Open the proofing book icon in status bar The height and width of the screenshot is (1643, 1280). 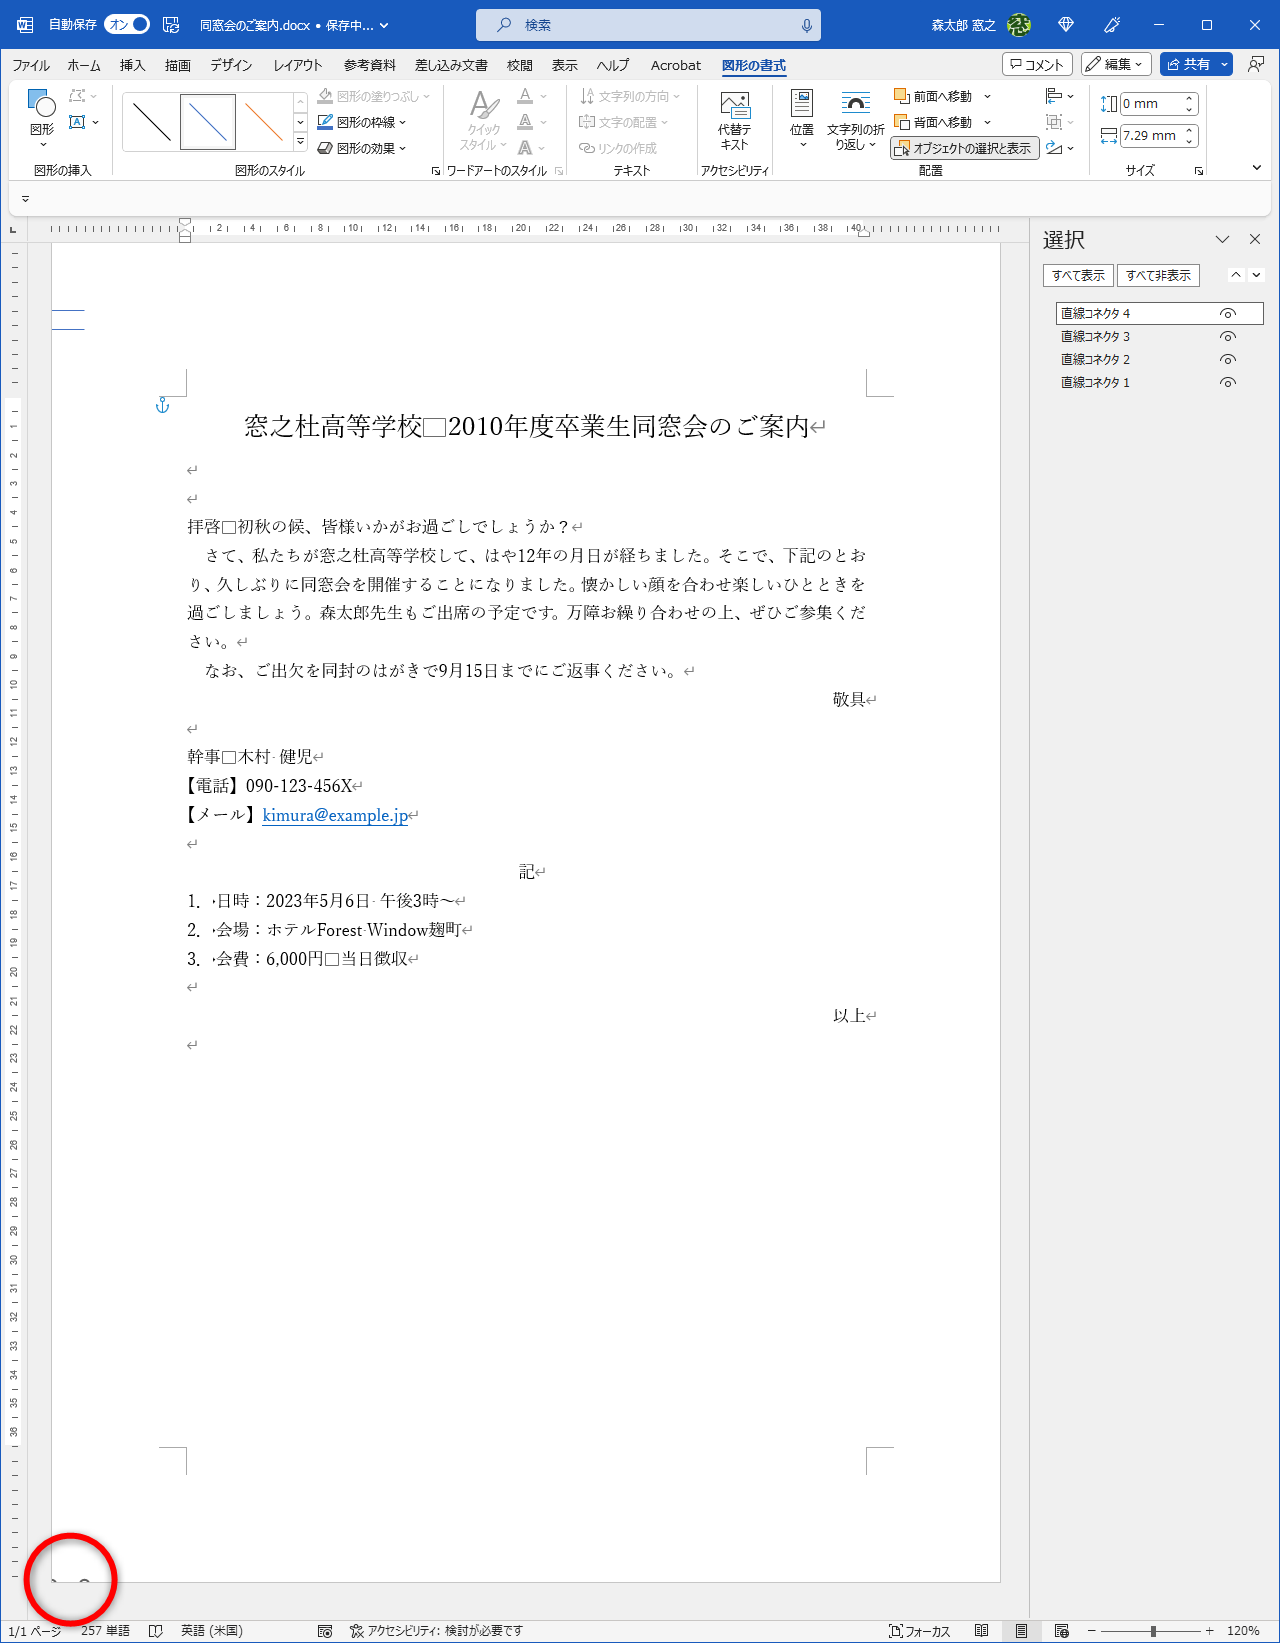tap(155, 1631)
